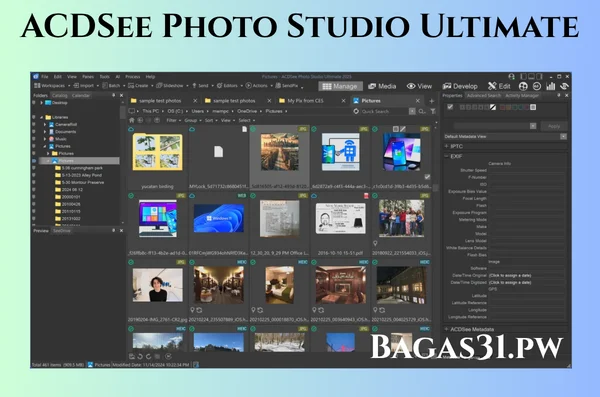Add a new folder tab with plus

click(432, 101)
